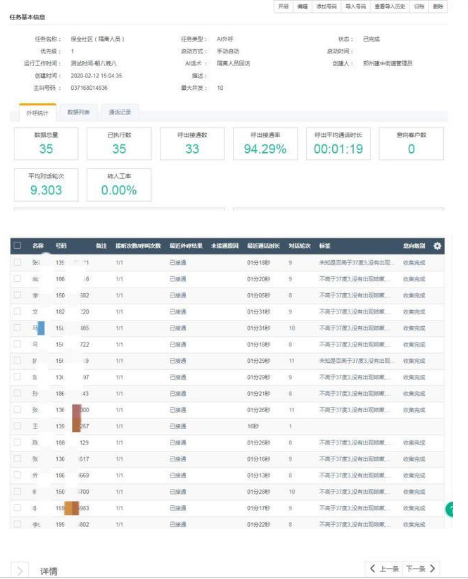
Task: Click the 导入号码 button
Action: click(x=355, y=7)
